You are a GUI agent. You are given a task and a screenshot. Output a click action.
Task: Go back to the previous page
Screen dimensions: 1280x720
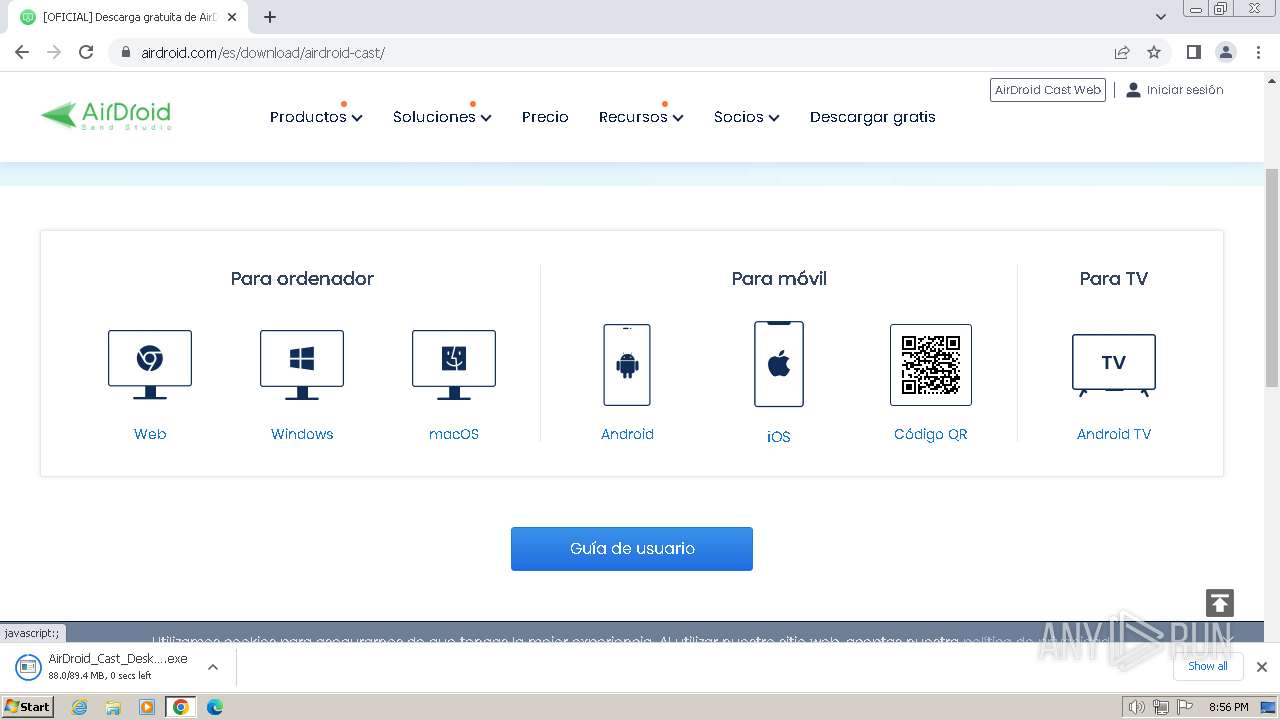[x=22, y=52]
